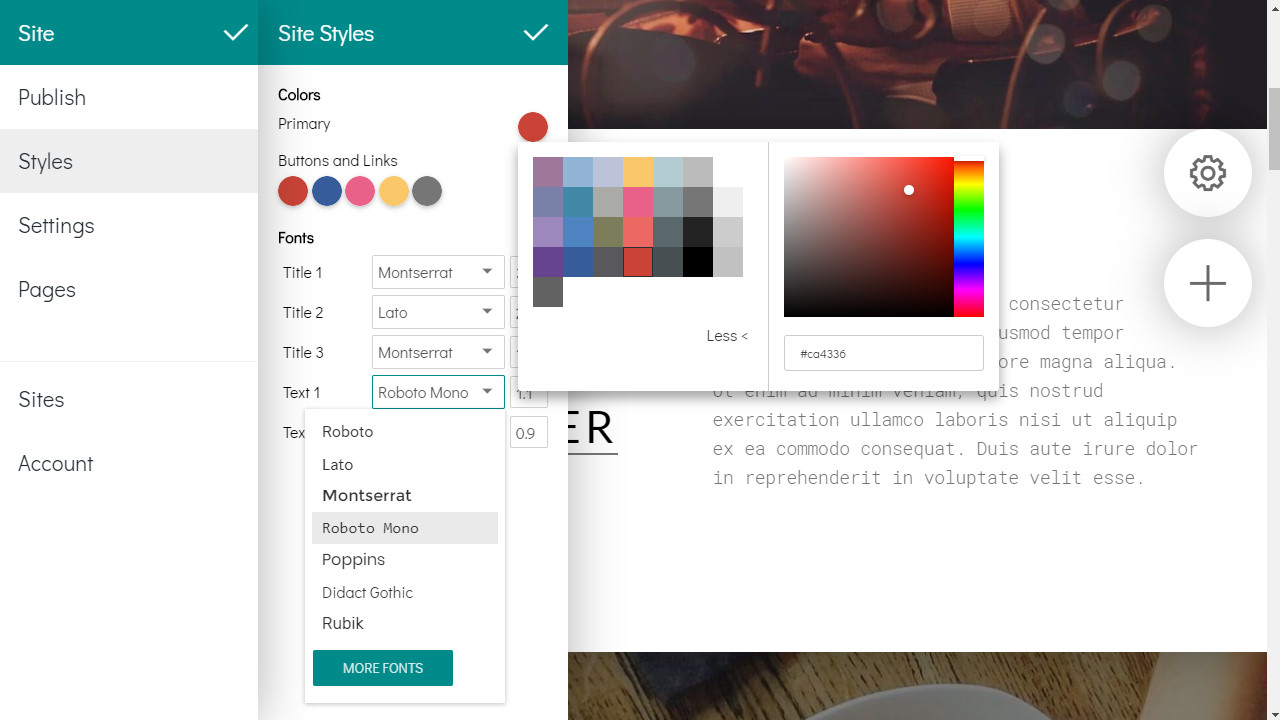Click the hex color input field
This screenshot has height=720, width=1280.
coord(883,353)
